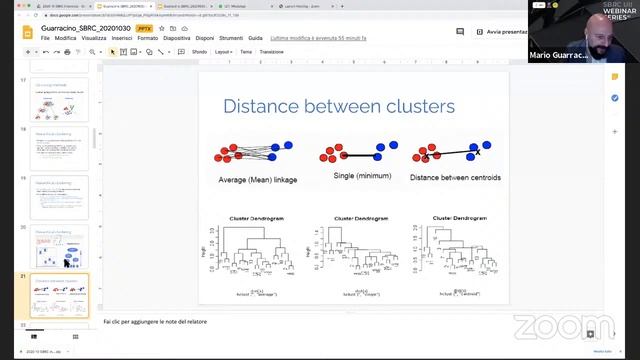Open the shapes tool
The height and width of the screenshot is (360, 640).
[149, 52]
